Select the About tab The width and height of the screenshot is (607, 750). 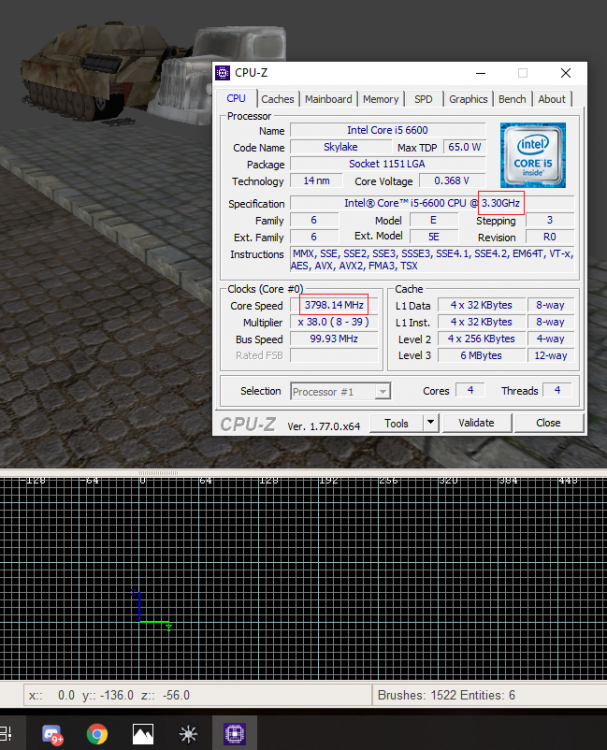click(x=552, y=99)
